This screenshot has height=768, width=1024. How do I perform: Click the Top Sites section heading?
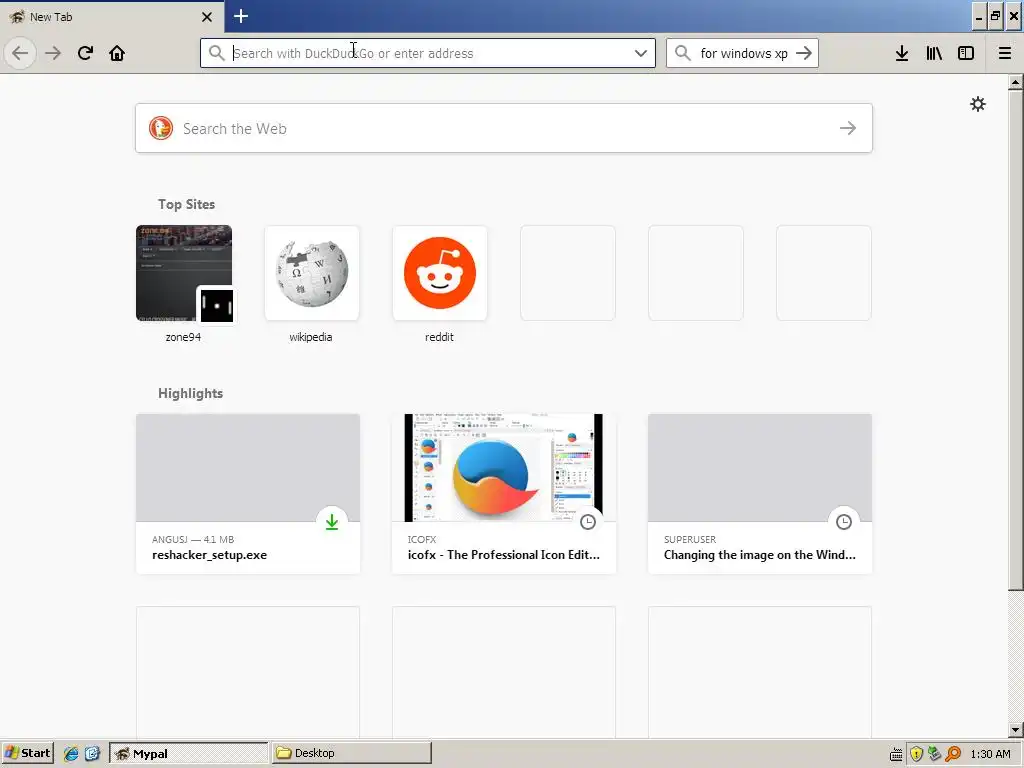tap(186, 204)
